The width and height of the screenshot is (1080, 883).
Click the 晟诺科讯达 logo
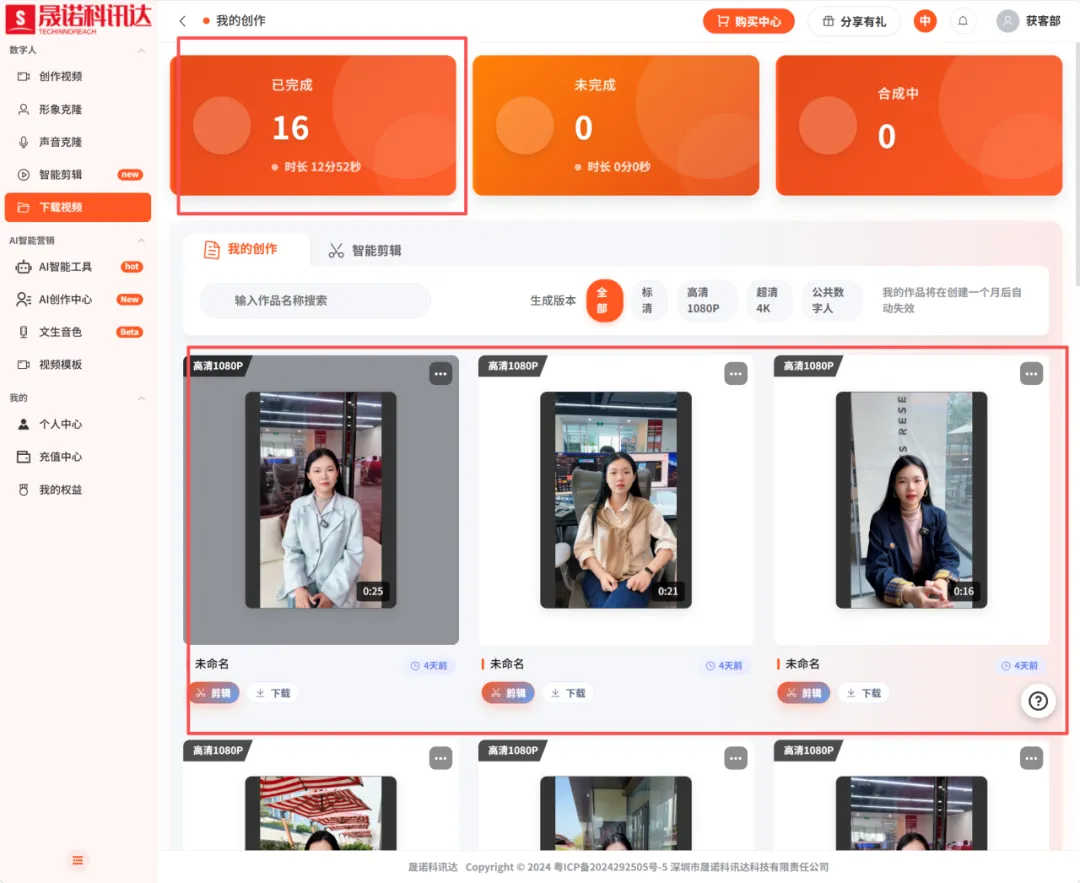coord(78,19)
